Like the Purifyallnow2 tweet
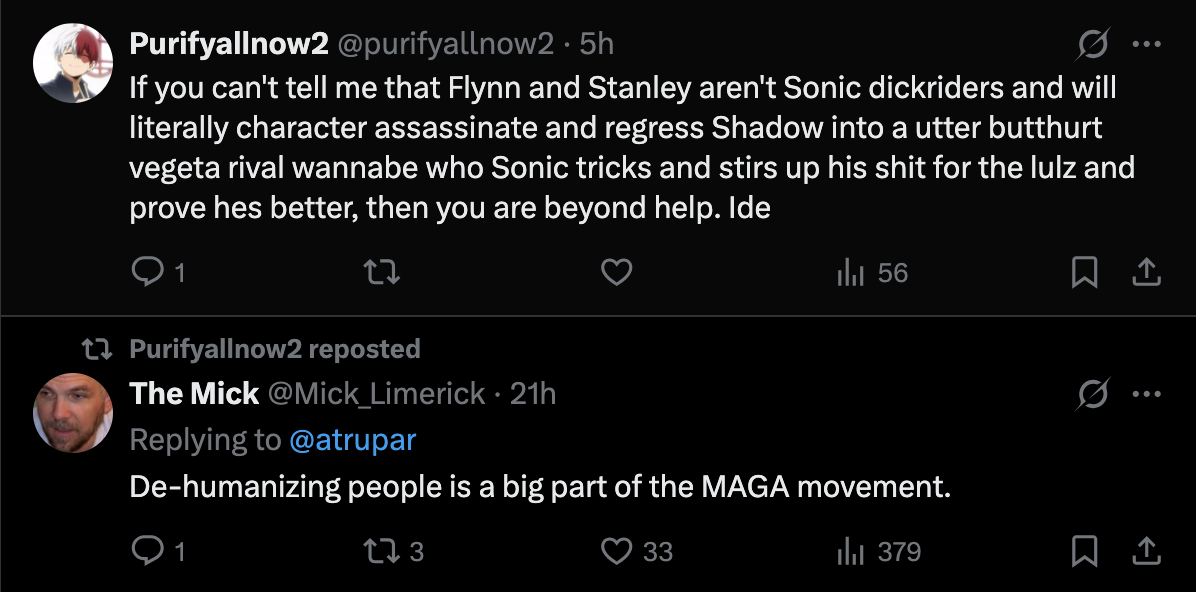The height and width of the screenshot is (592, 1196). coord(616,272)
